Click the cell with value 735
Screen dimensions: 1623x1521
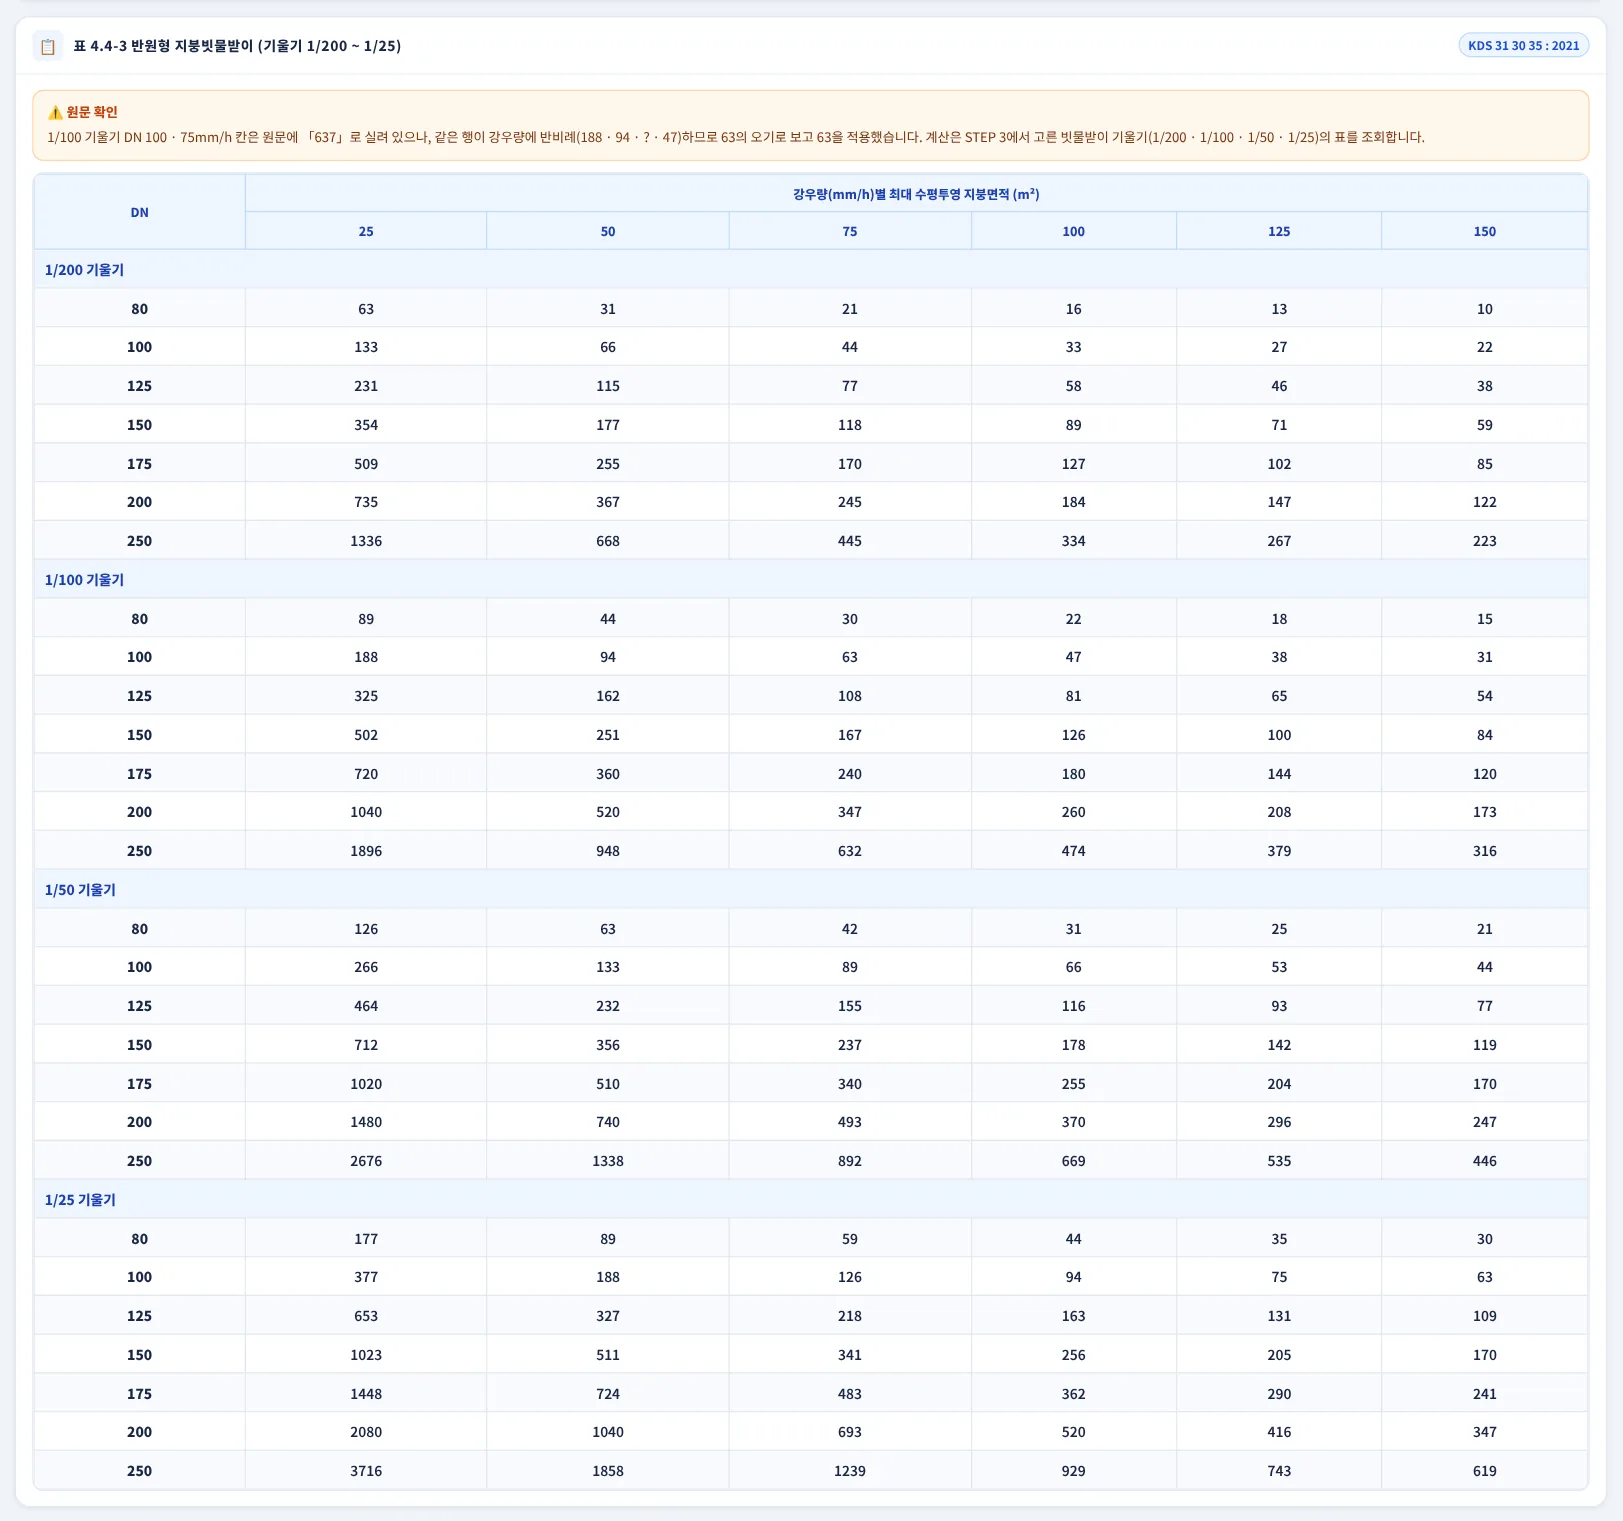point(366,502)
